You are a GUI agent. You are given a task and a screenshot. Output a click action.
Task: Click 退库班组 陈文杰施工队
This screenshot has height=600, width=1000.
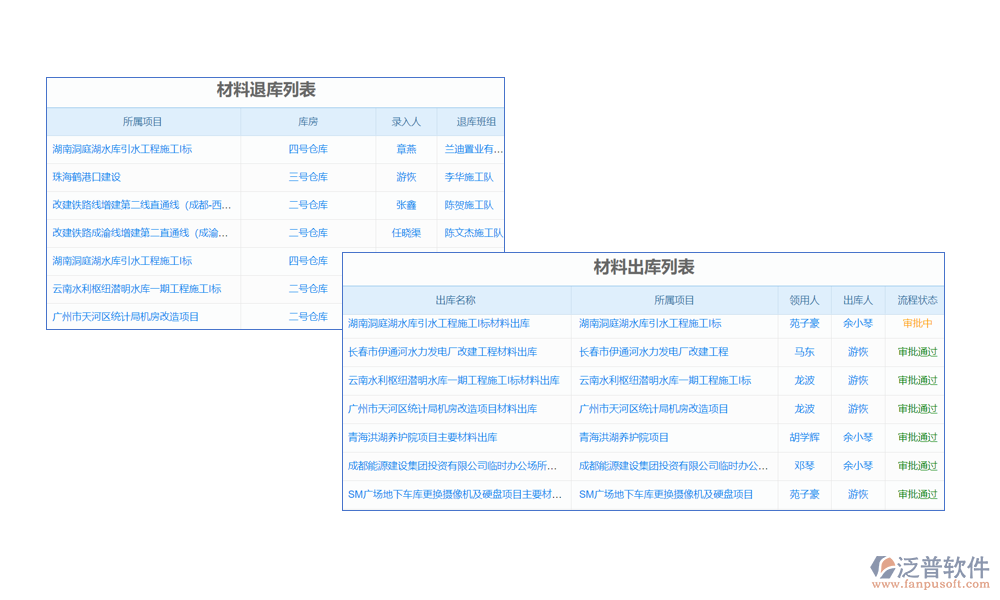473,233
